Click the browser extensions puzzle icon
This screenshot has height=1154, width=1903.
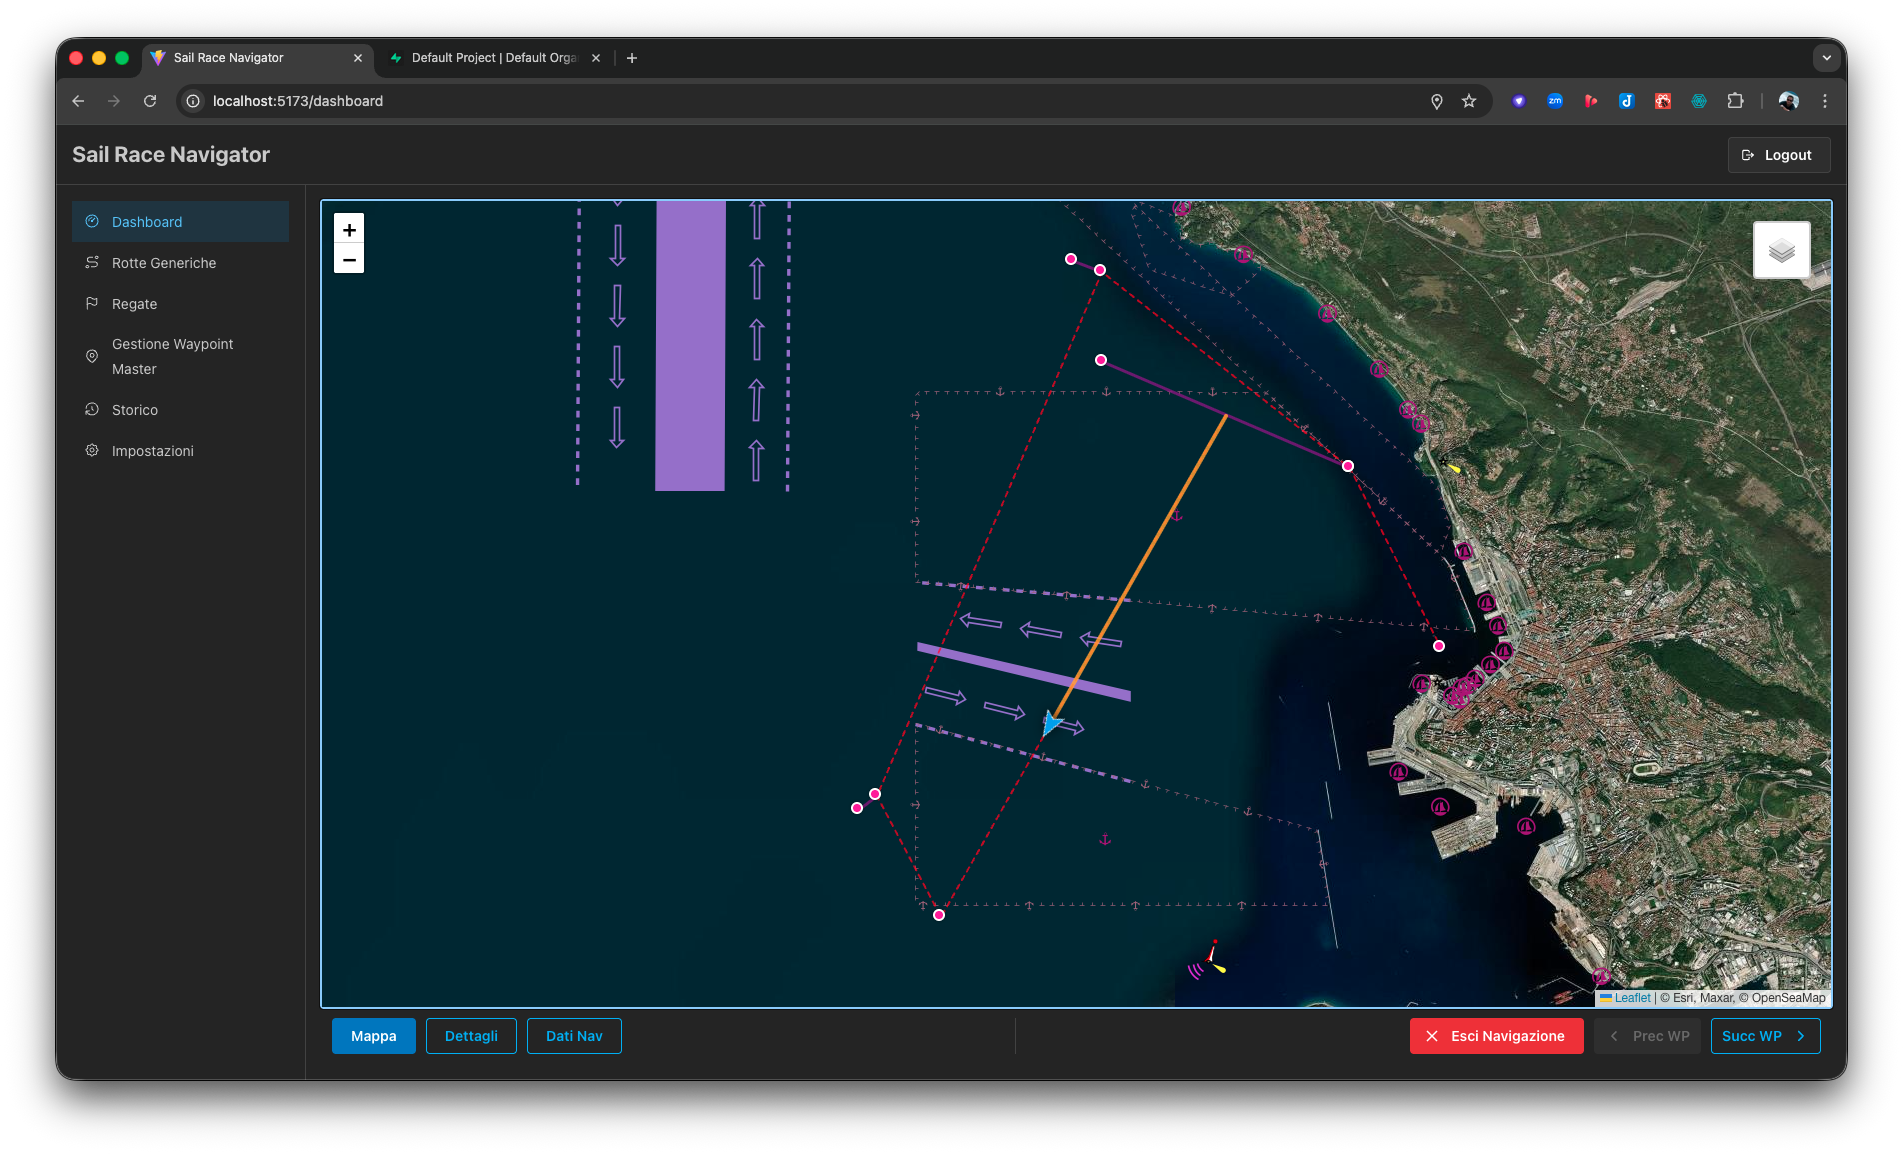click(x=1736, y=101)
